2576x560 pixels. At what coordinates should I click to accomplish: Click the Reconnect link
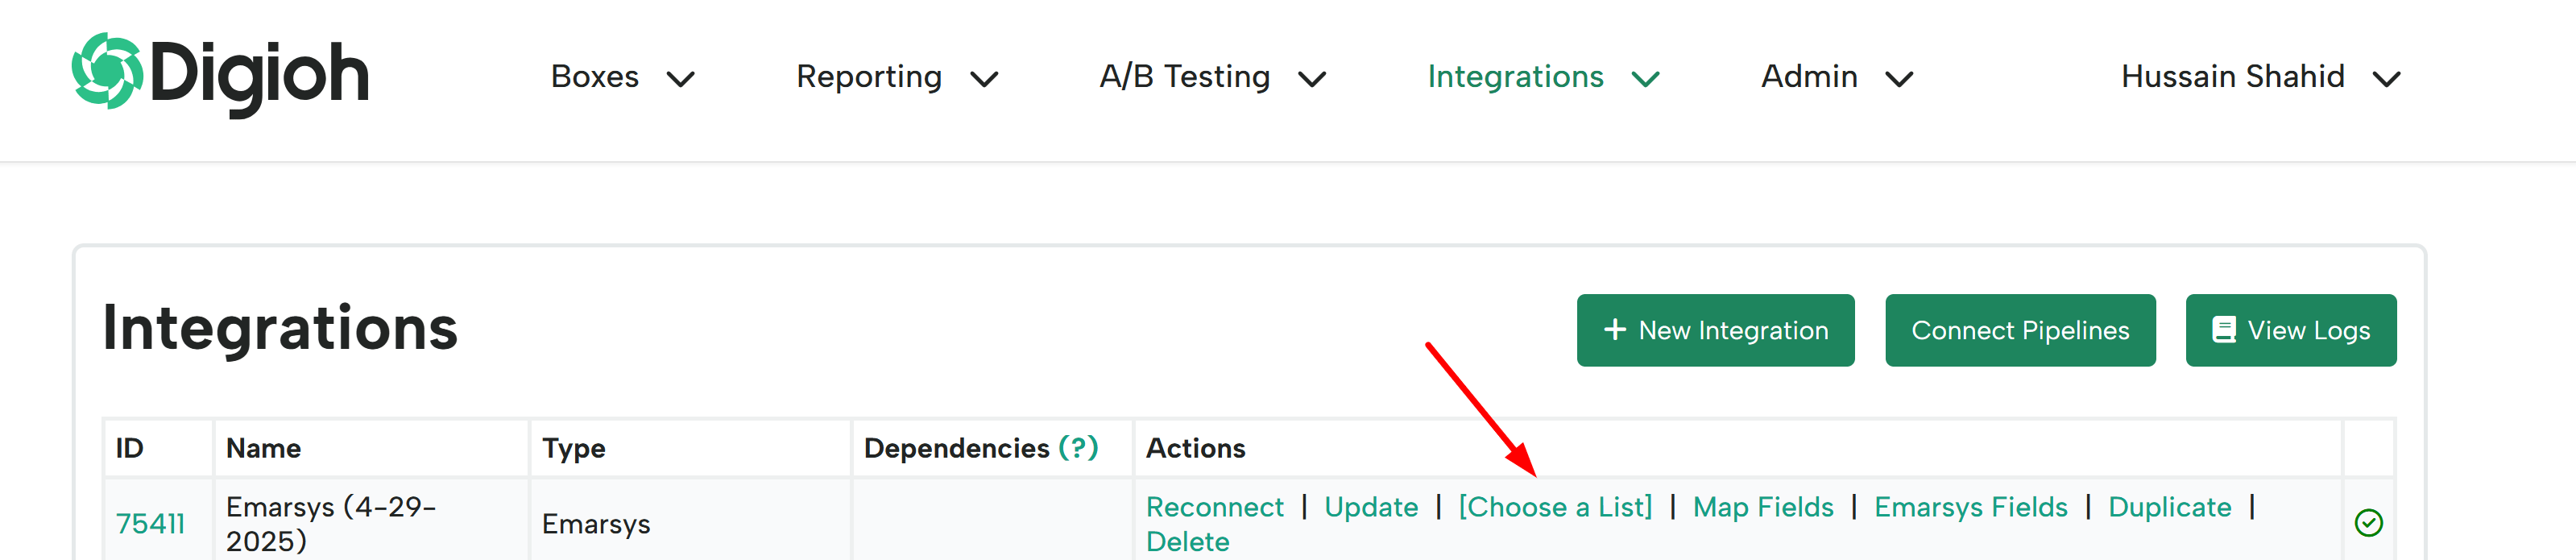[1214, 507]
